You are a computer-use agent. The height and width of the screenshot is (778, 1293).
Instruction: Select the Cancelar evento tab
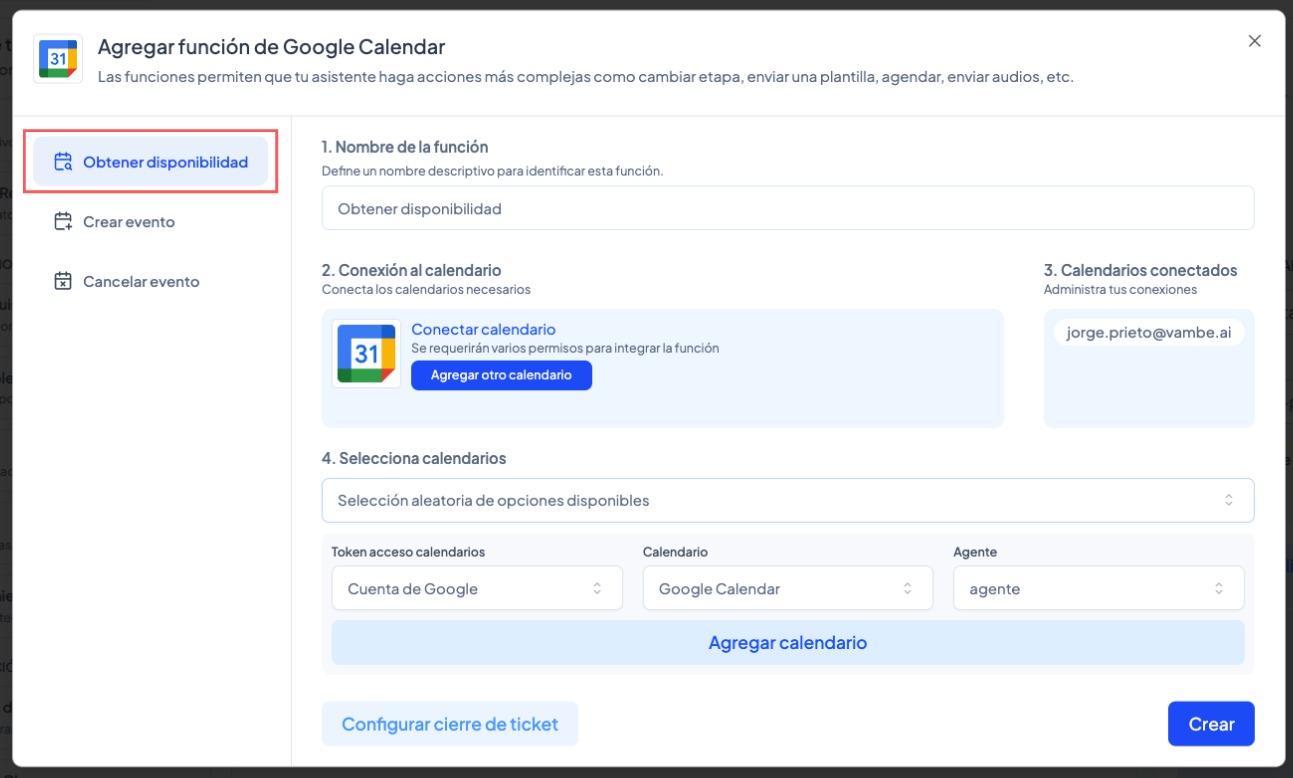tap(141, 282)
